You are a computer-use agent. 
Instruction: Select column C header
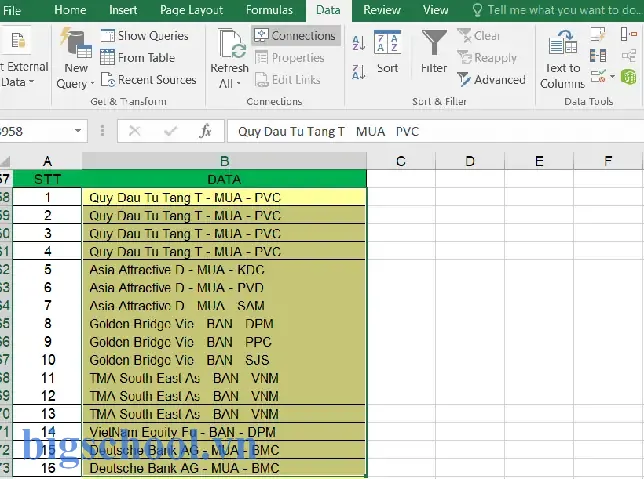point(401,161)
